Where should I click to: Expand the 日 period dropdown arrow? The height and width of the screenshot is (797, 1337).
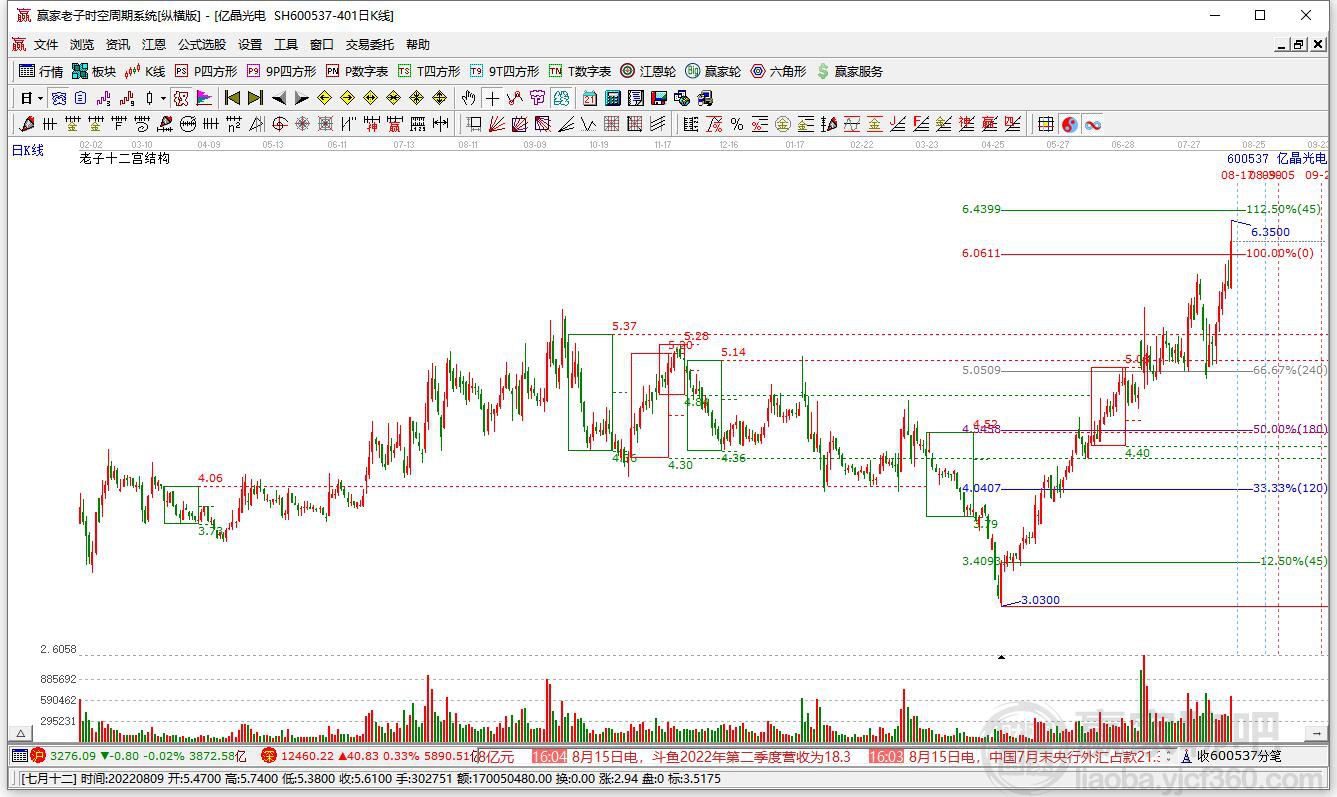(x=41, y=98)
